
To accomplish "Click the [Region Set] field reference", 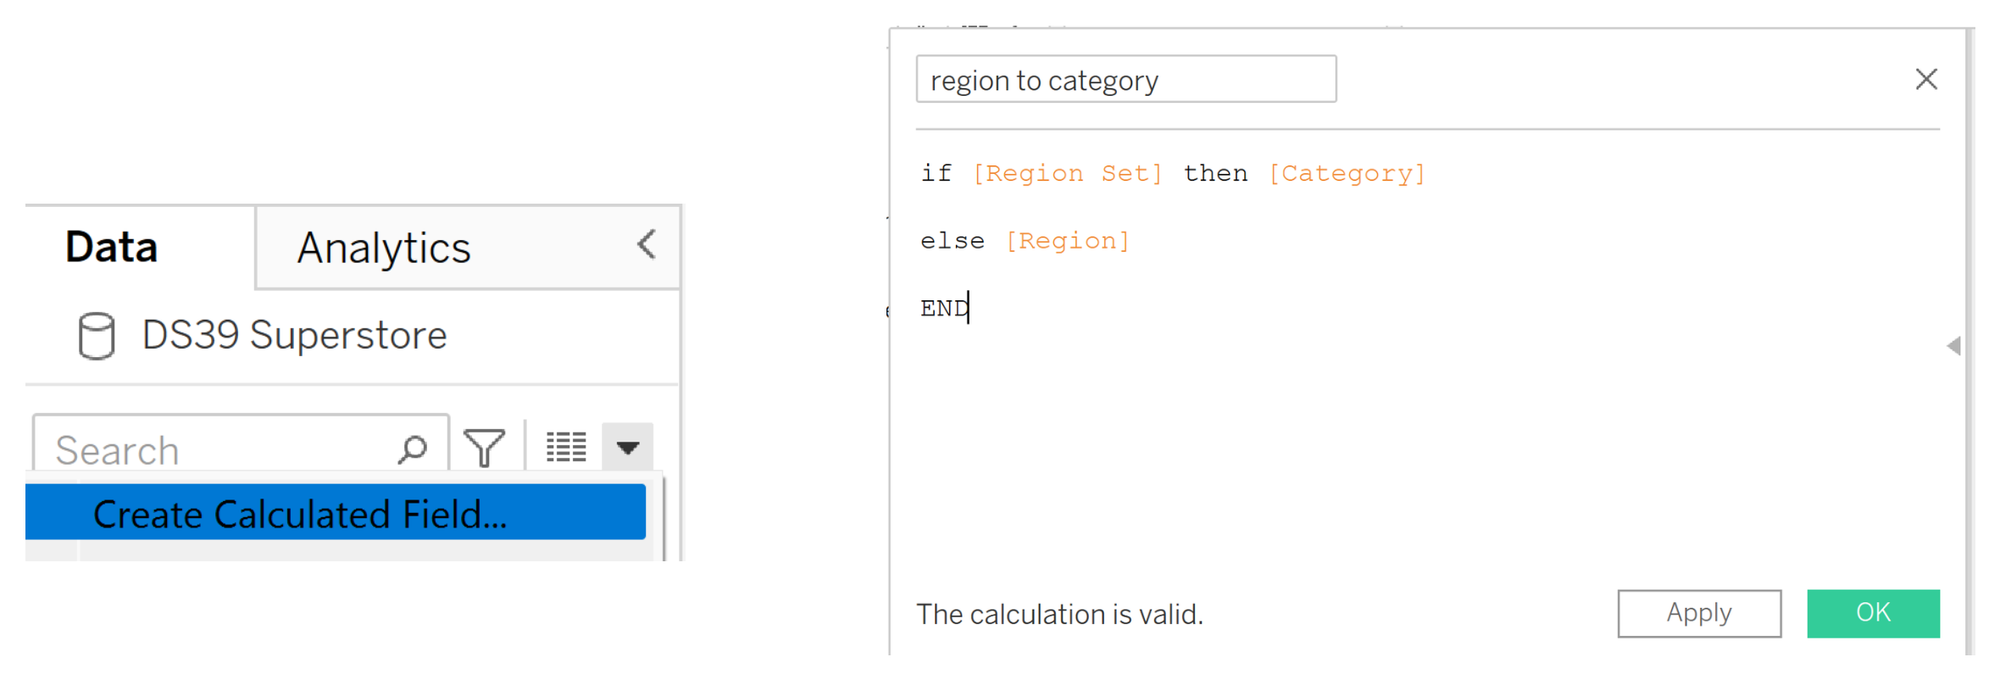I will pyautogui.click(x=1067, y=174).
